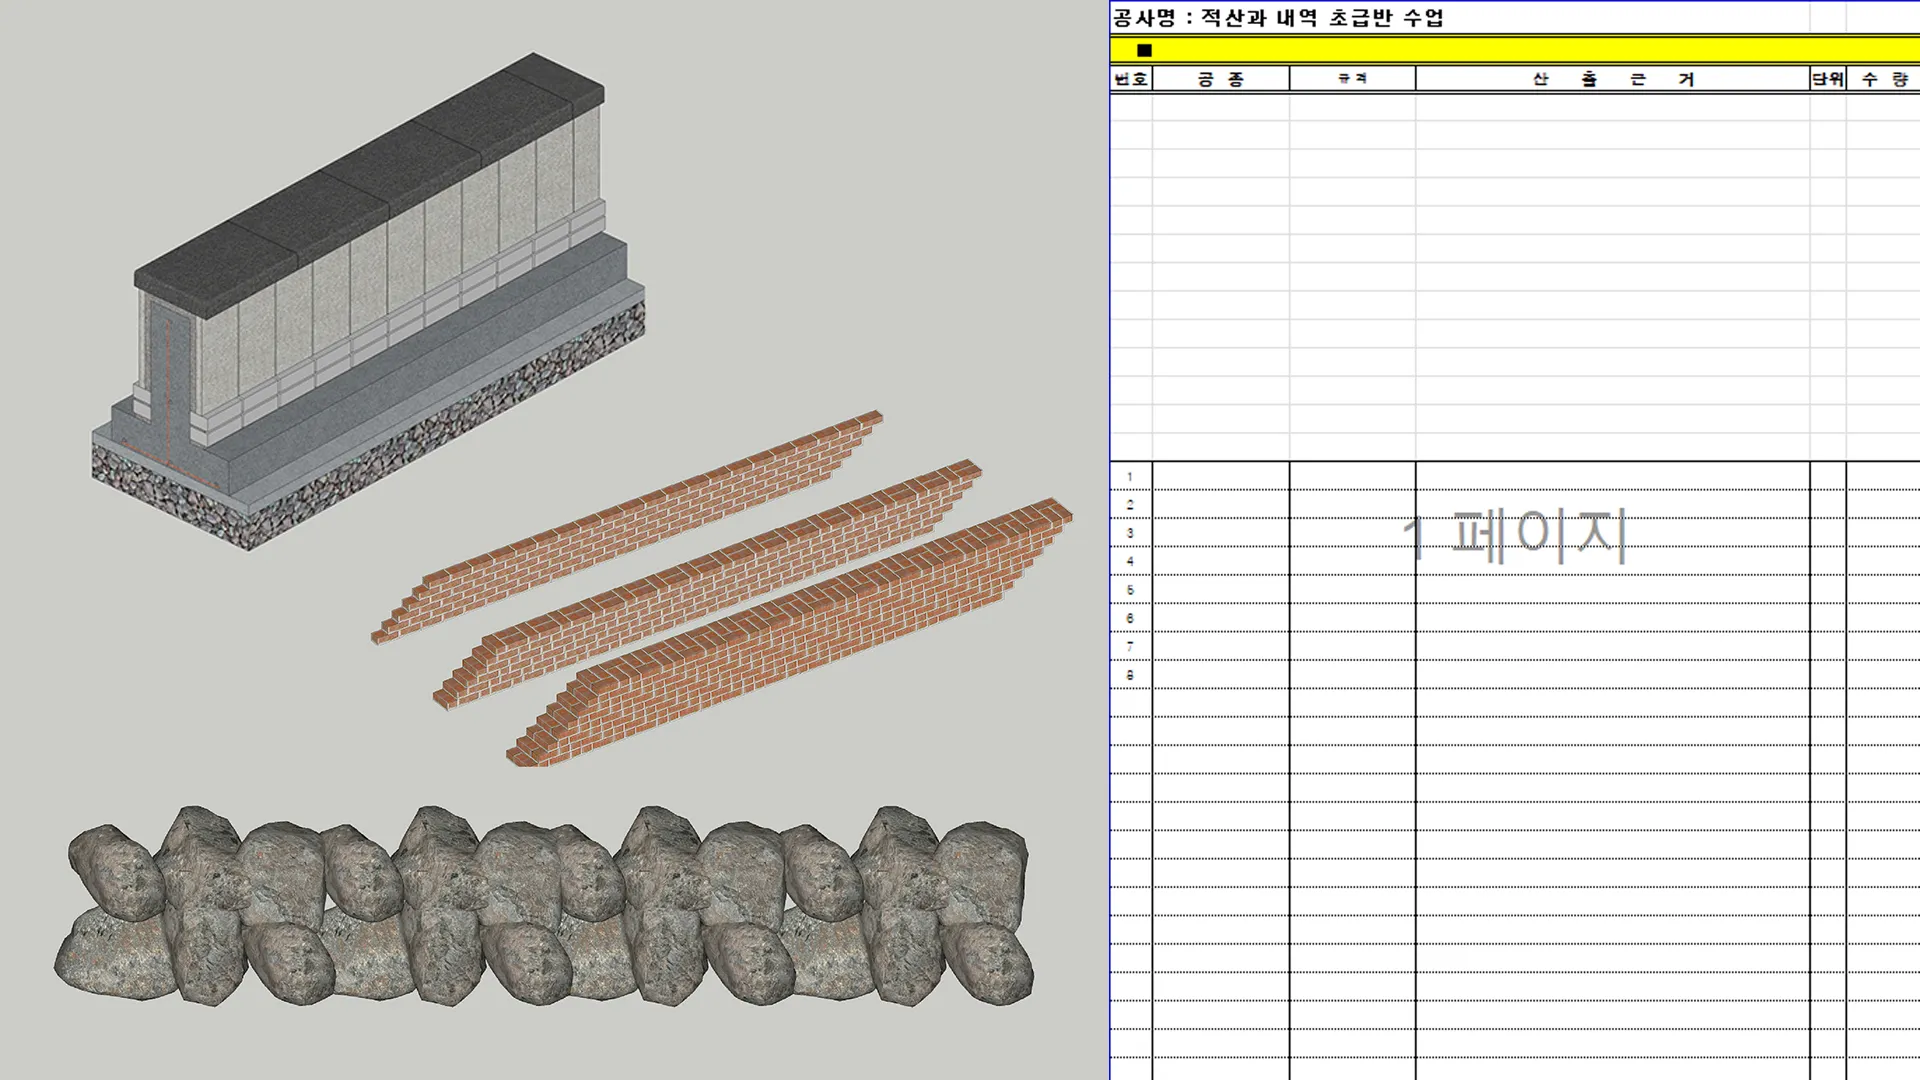Select row number 8 cell
The width and height of the screenshot is (1920, 1080).
pos(1130,675)
